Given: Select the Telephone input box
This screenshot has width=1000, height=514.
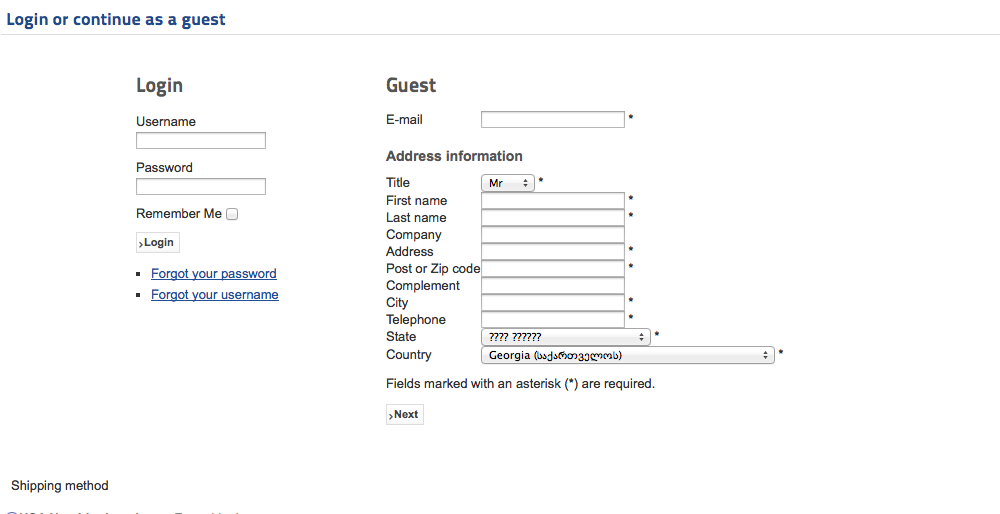Looking at the screenshot, I should pos(553,320).
